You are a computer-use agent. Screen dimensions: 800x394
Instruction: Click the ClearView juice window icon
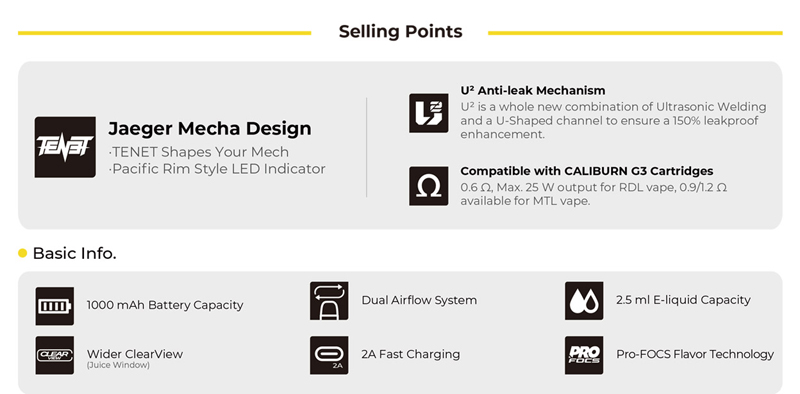(55, 355)
